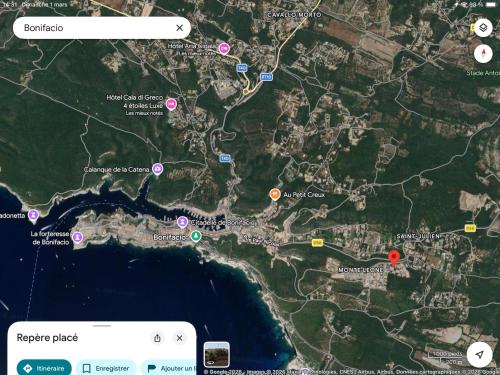Tap the T10 road badge
500x375 pixels.
[x=266, y=77]
